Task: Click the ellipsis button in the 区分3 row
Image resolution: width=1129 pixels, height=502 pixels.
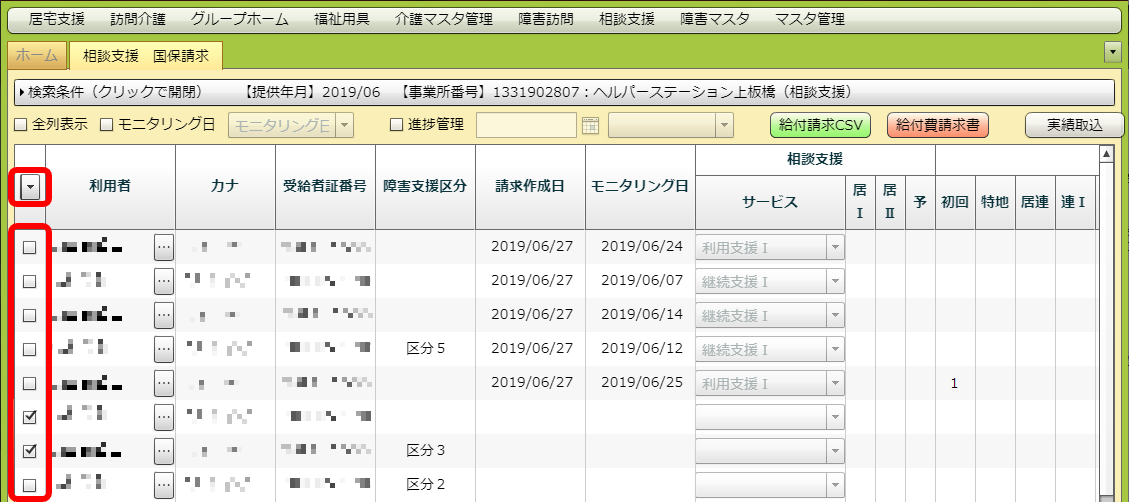Action: (x=164, y=451)
